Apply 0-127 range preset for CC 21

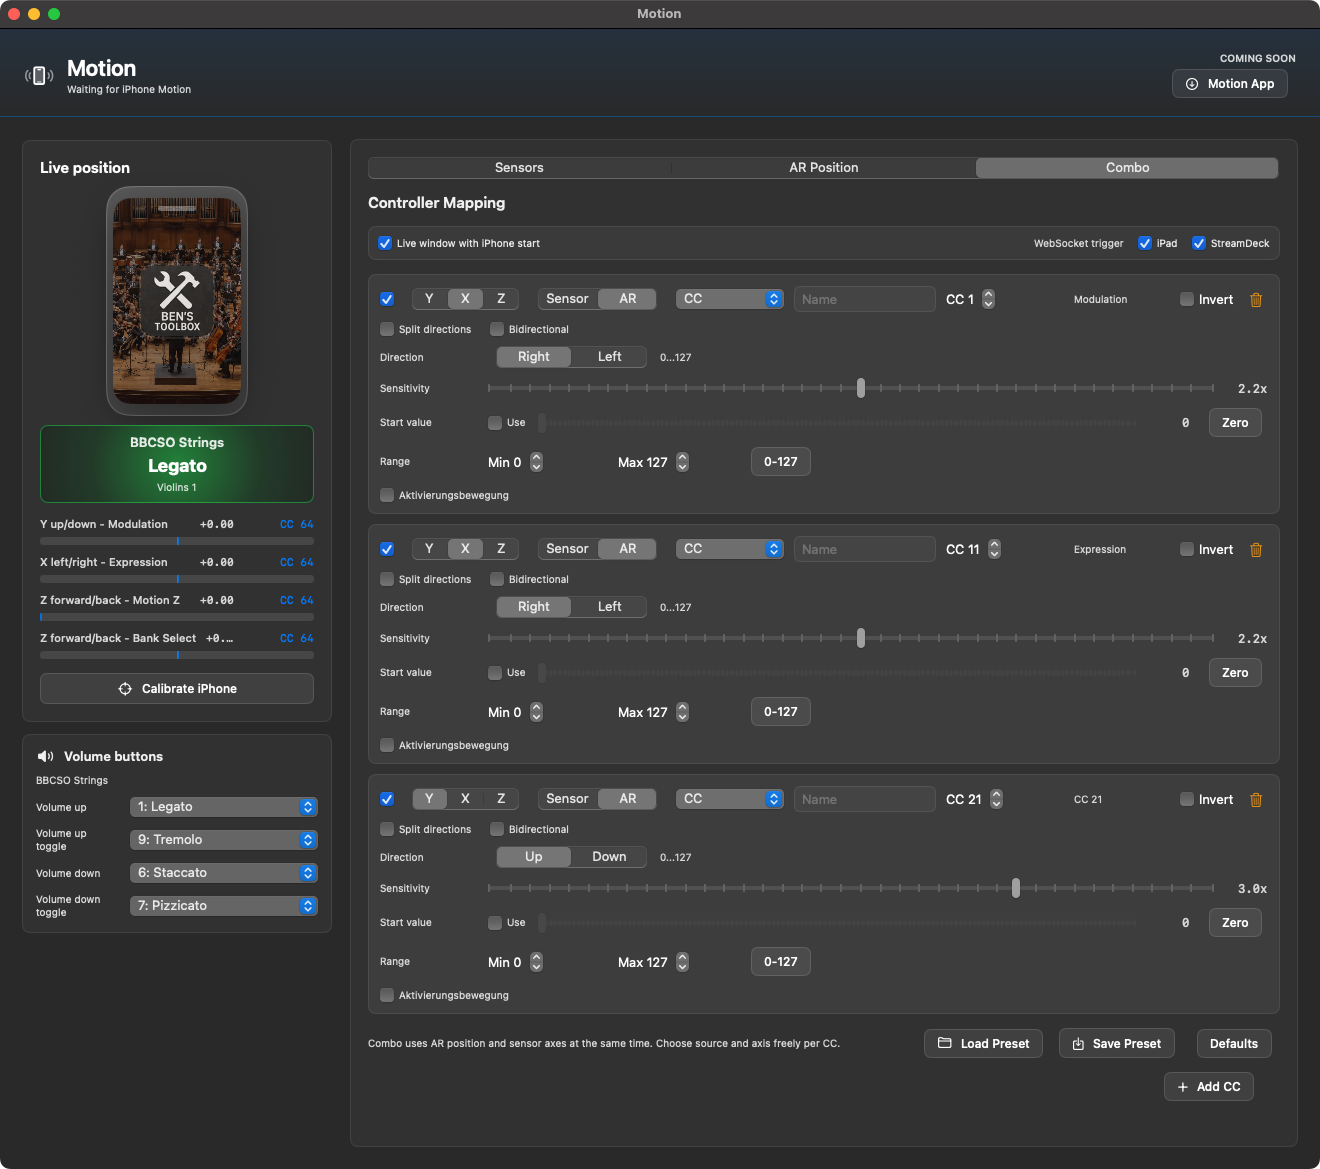(781, 962)
